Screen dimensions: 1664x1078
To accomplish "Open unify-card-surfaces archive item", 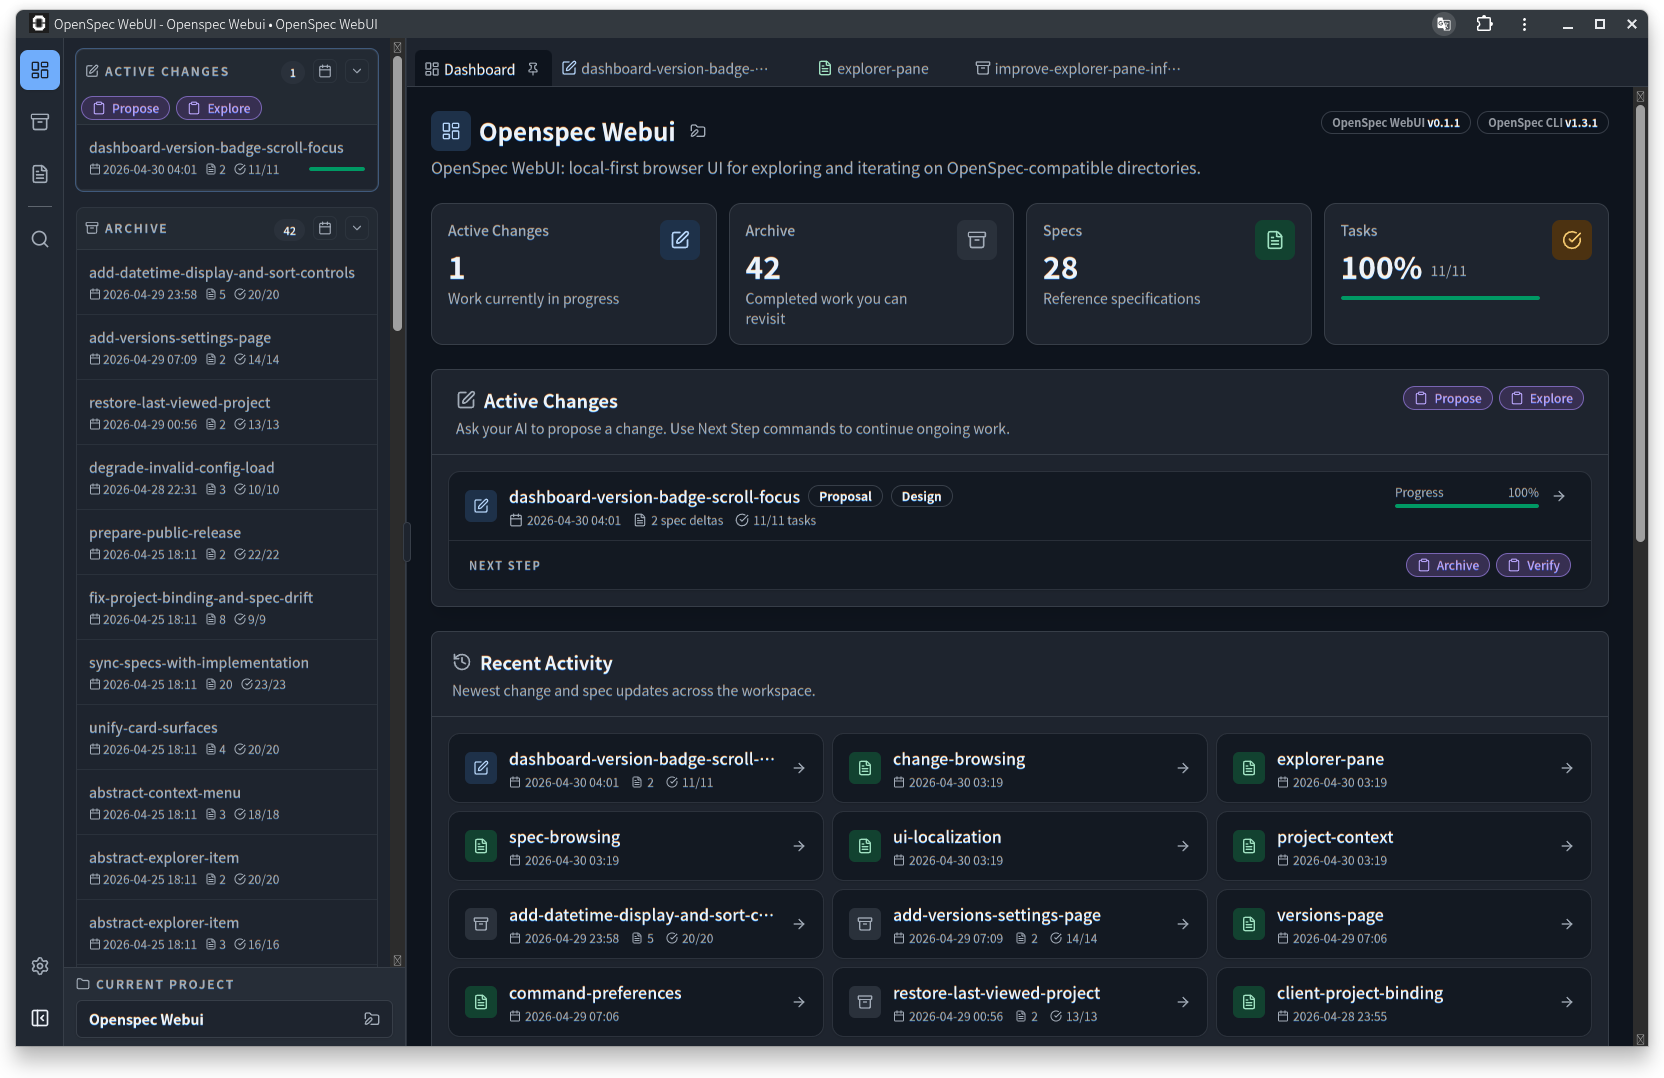I will (x=227, y=737).
